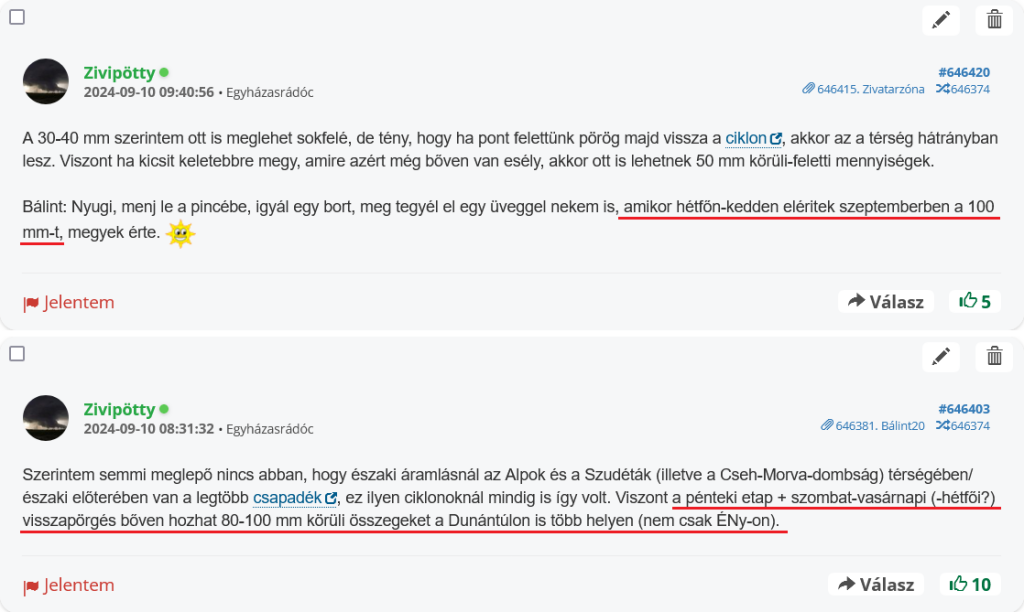The height and width of the screenshot is (612, 1024).
Task: Reply to the 08:31:32 post with Válasz
Action: tap(875, 584)
